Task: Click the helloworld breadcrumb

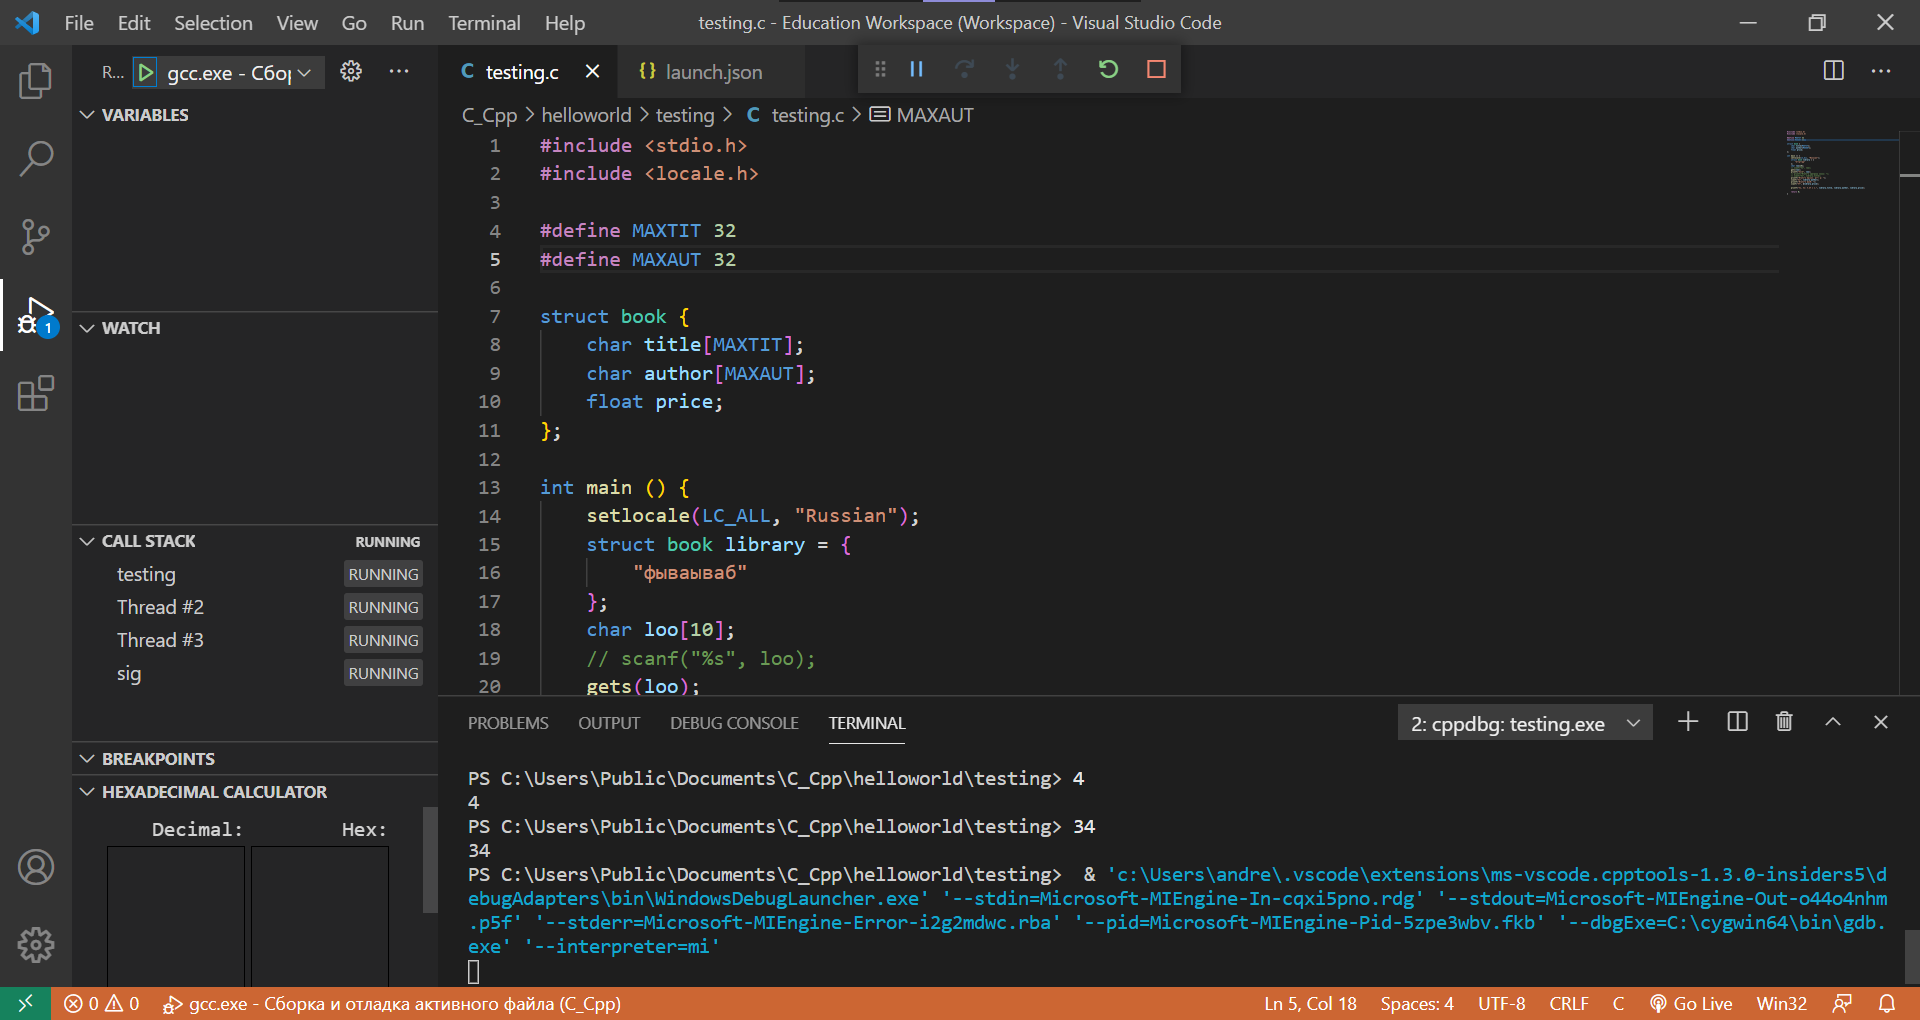Action: pos(586,115)
